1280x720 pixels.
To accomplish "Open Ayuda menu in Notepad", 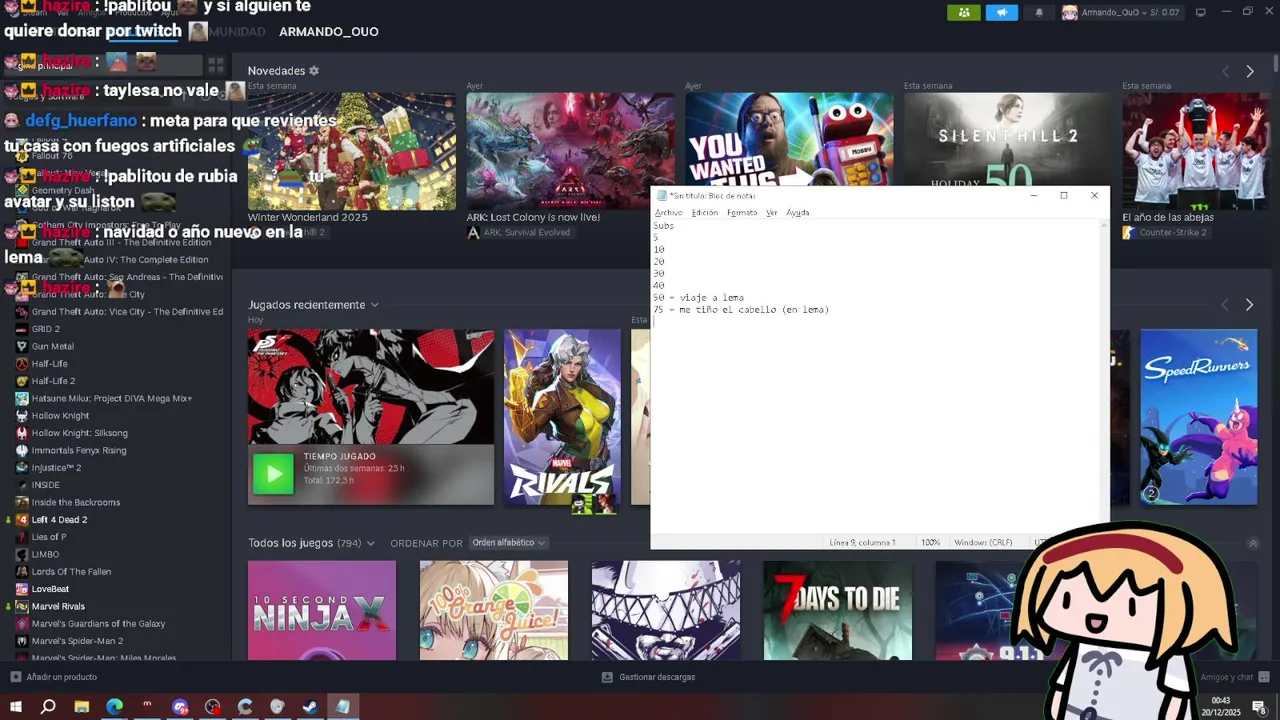I will (797, 213).
